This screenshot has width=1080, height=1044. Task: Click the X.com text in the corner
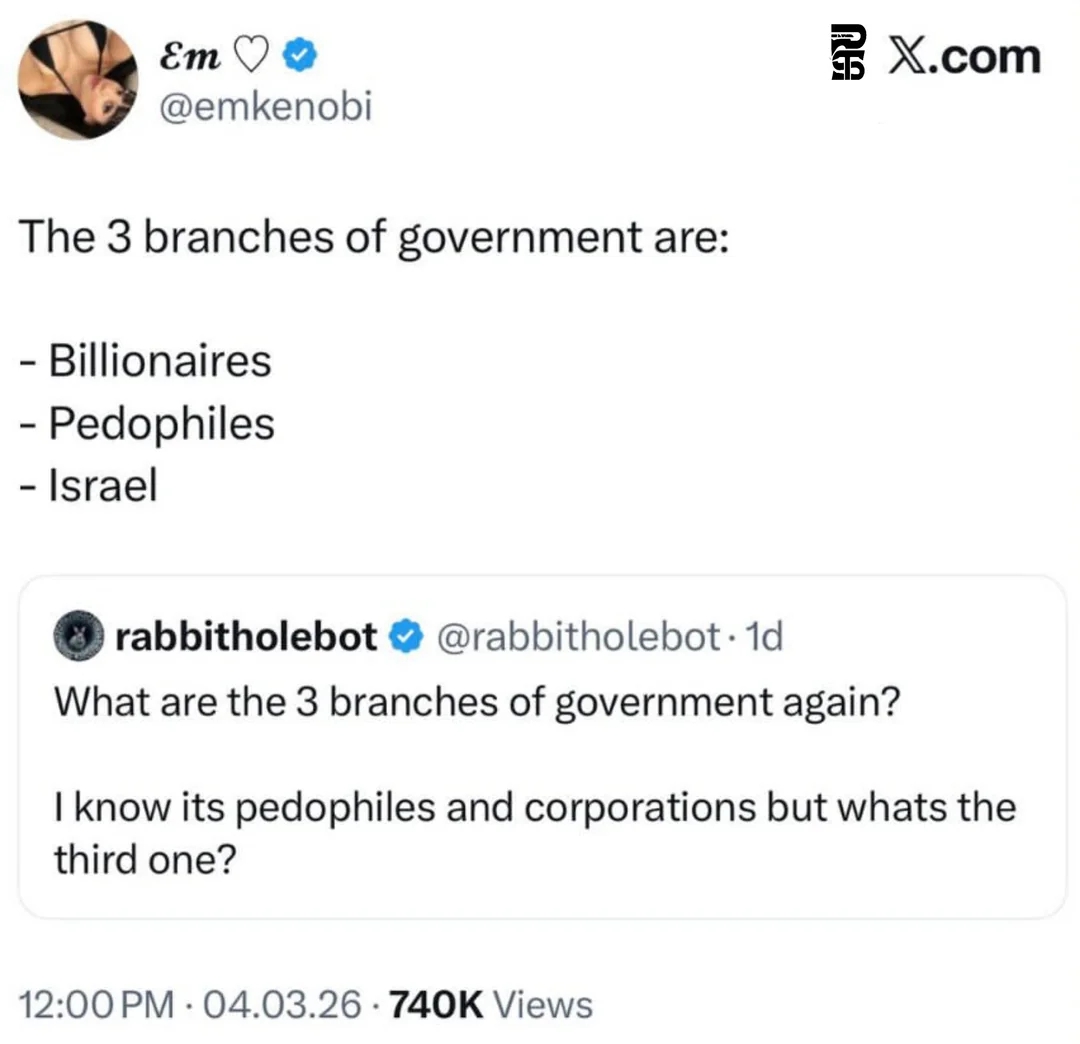(x=964, y=57)
